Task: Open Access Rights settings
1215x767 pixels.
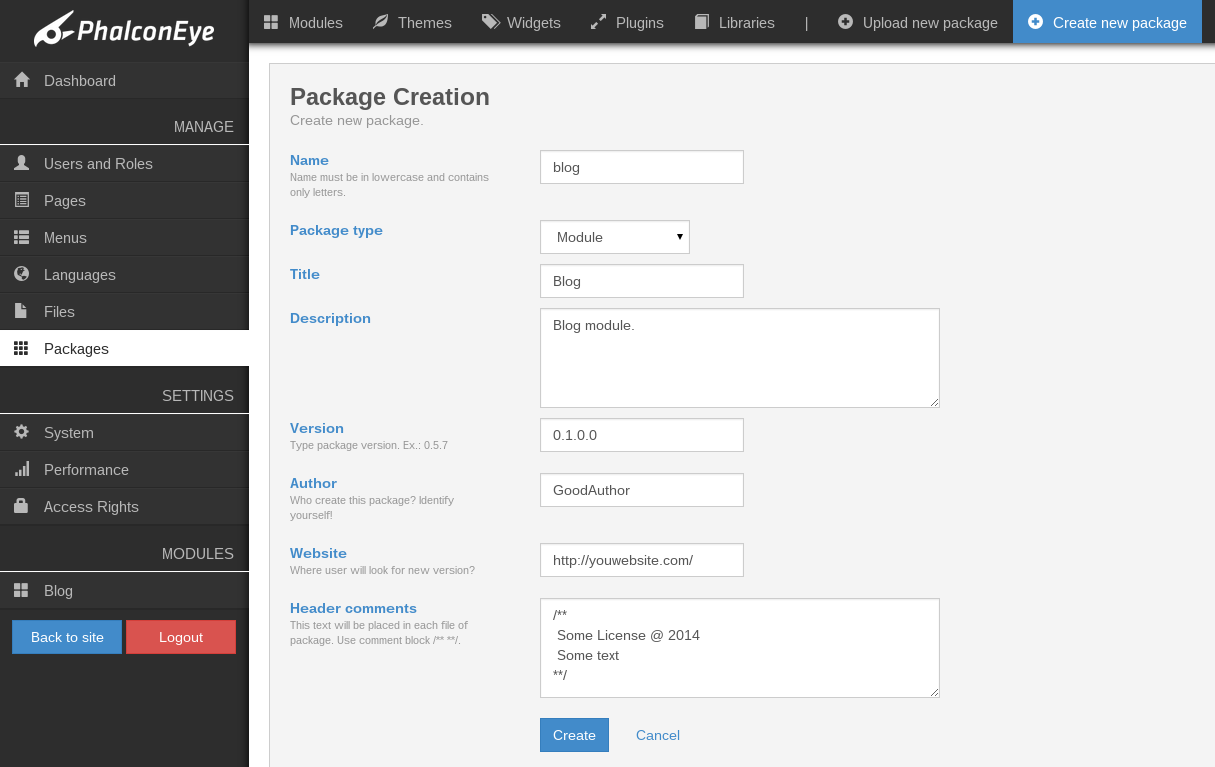Action: [124, 506]
